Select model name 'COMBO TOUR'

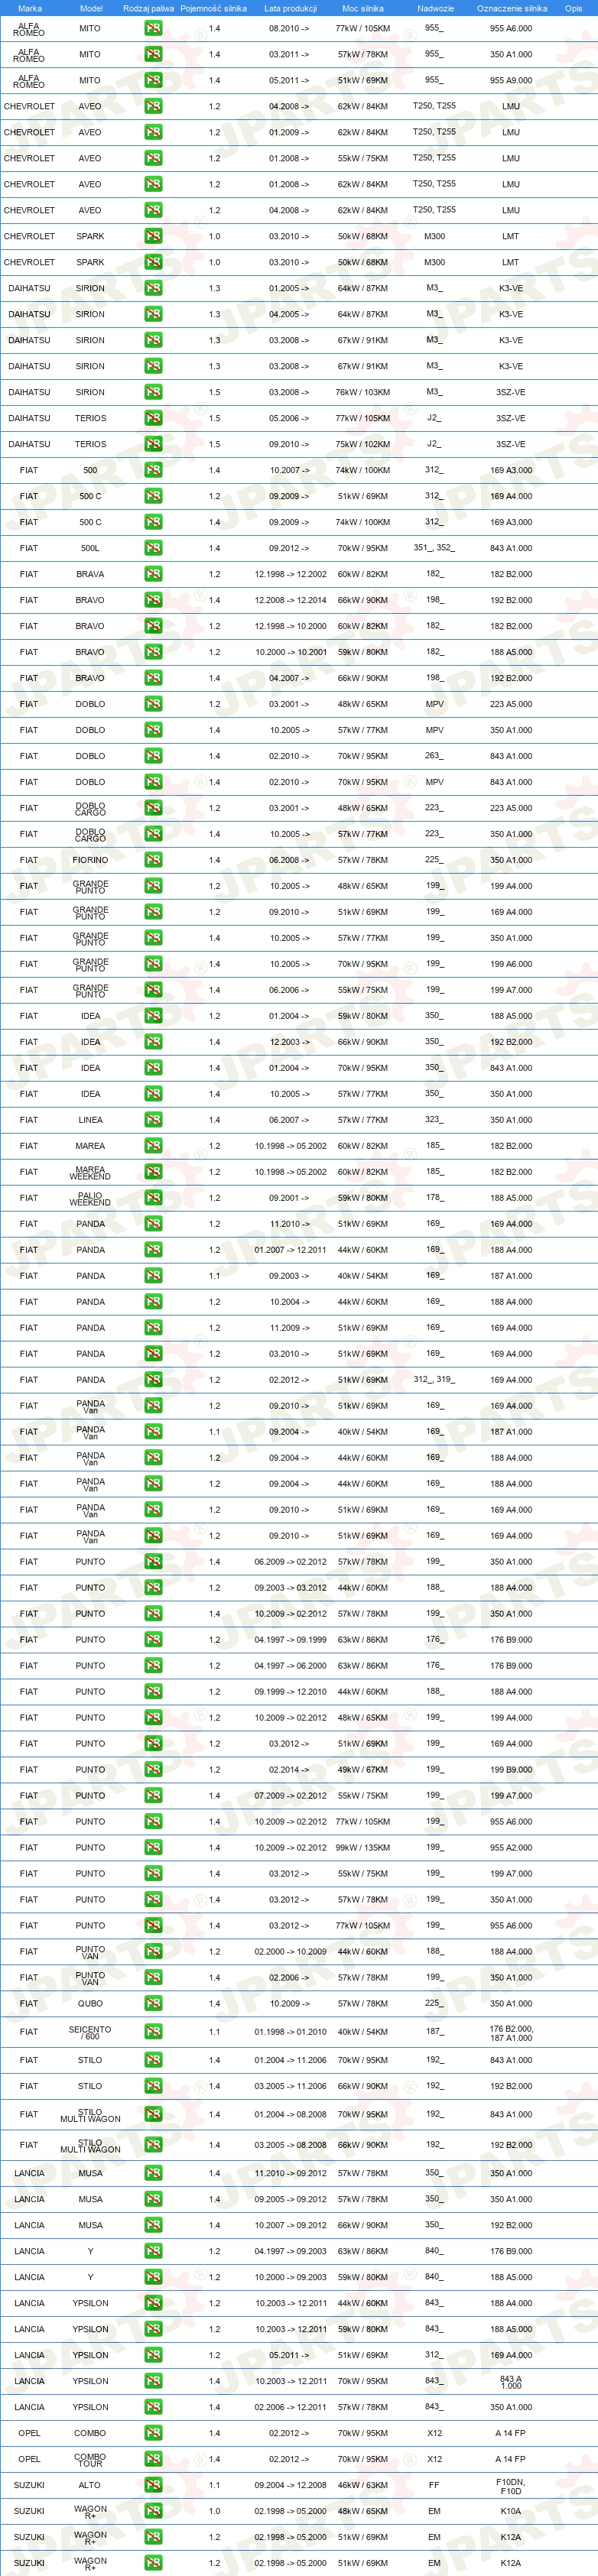pyautogui.click(x=90, y=2459)
